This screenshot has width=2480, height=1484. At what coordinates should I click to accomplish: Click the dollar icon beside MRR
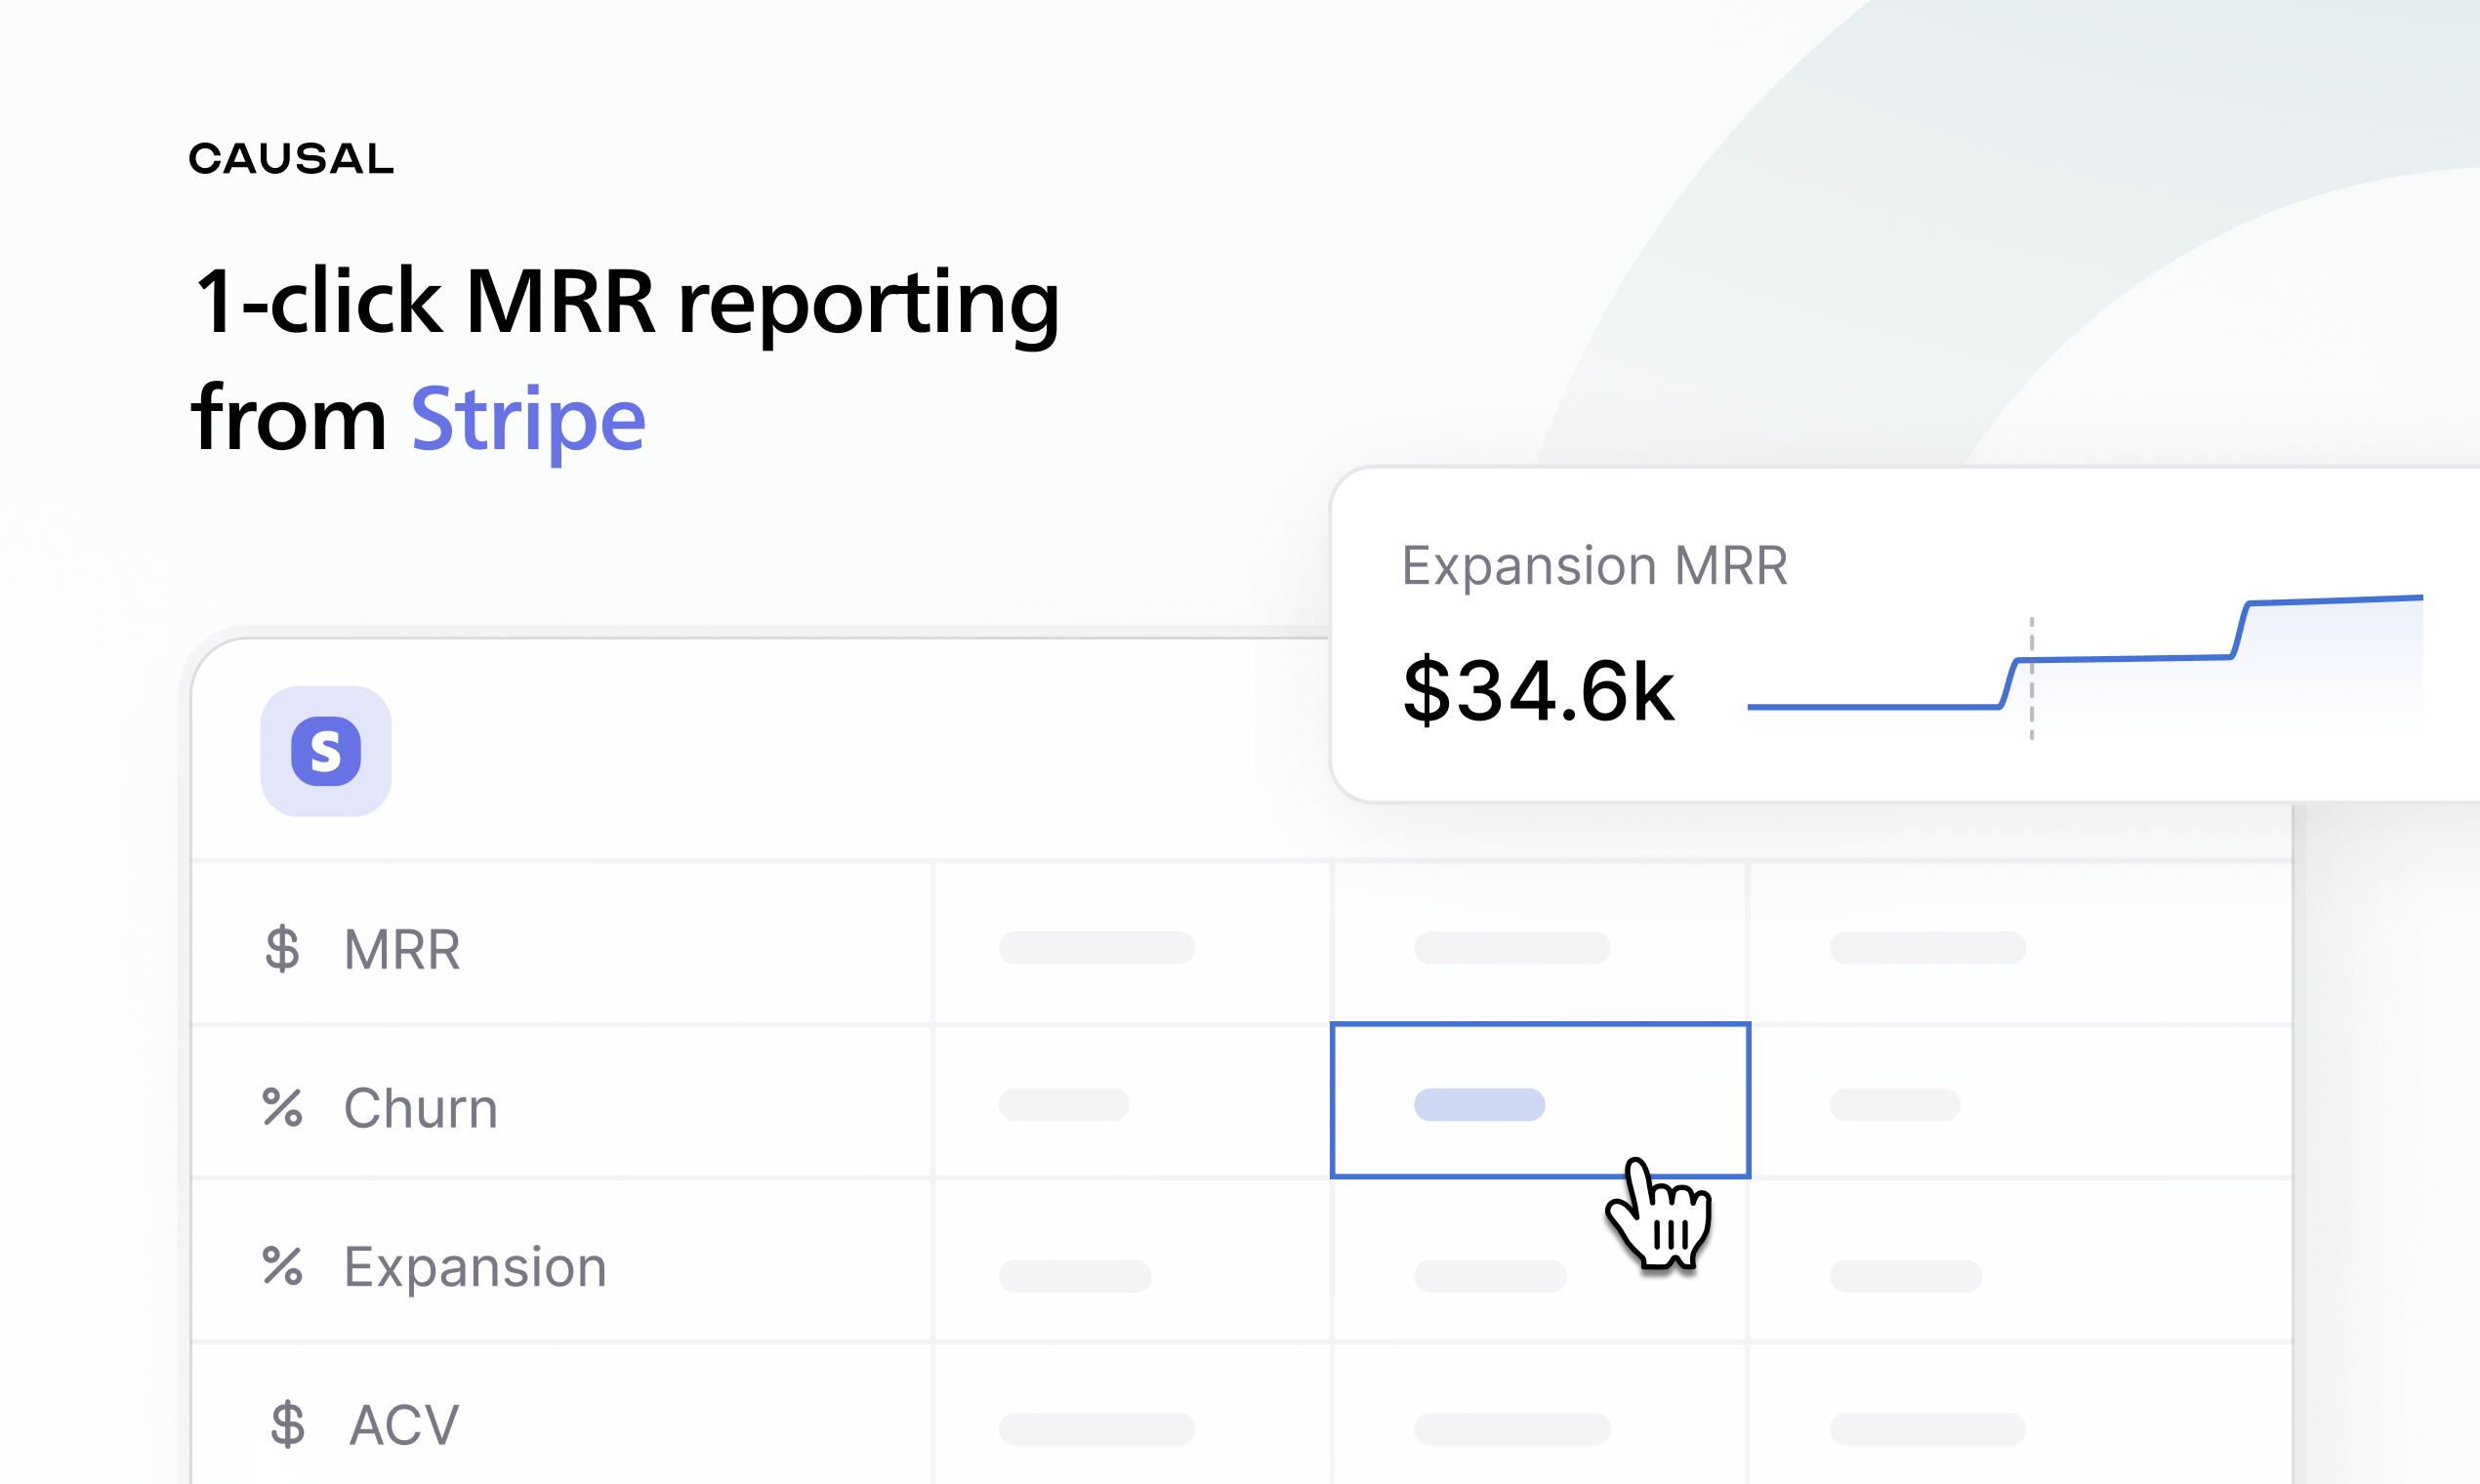coord(282,949)
